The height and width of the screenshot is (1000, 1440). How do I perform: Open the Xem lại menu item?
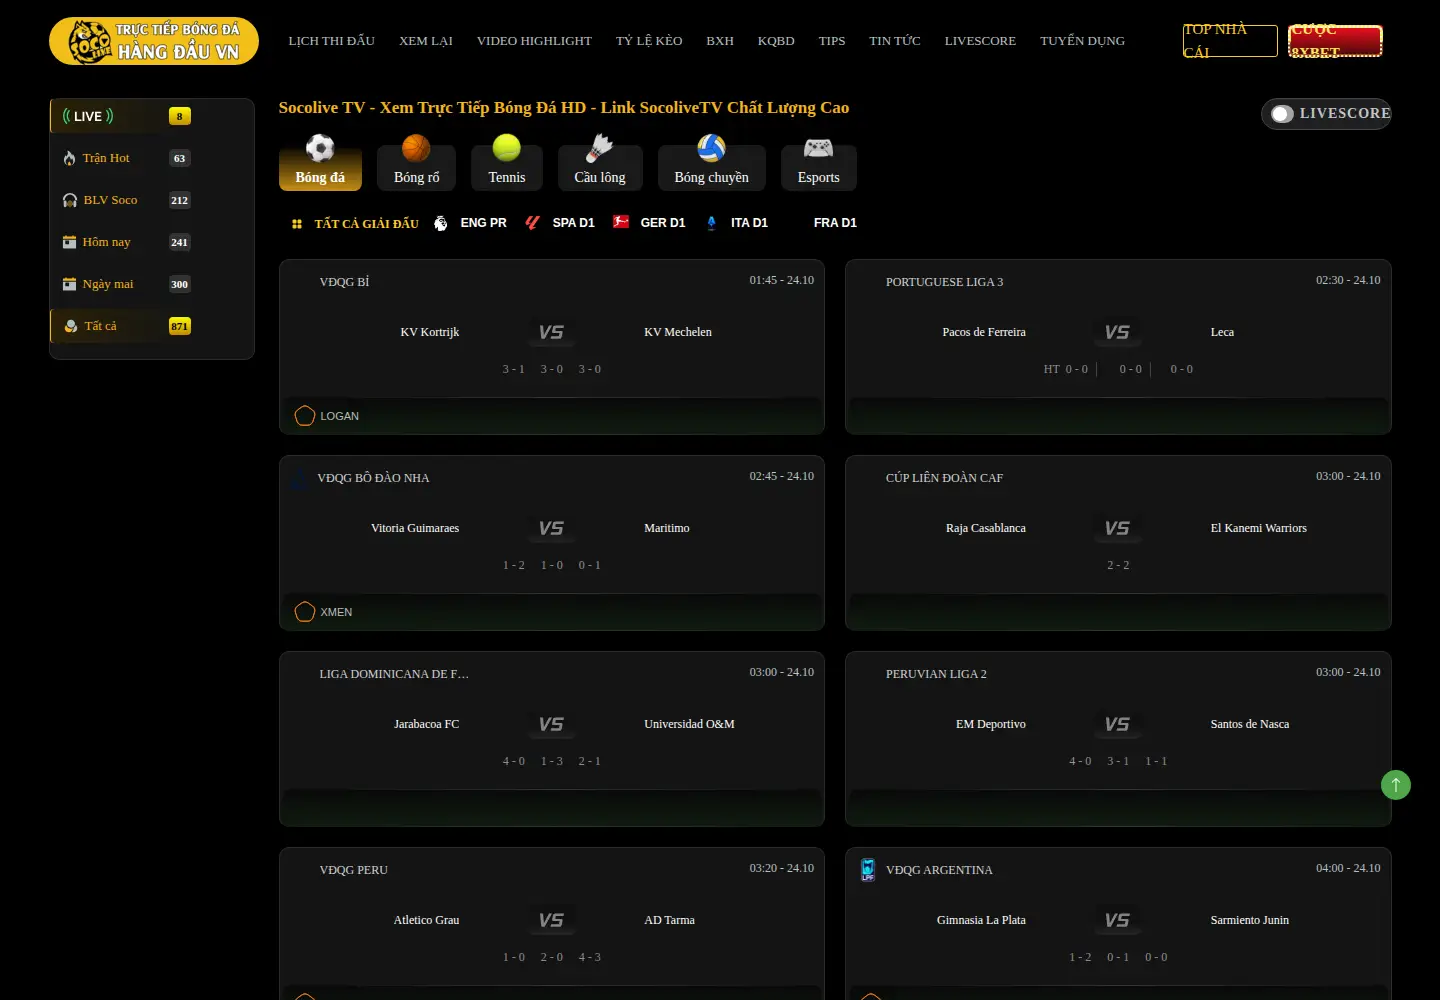click(x=426, y=41)
